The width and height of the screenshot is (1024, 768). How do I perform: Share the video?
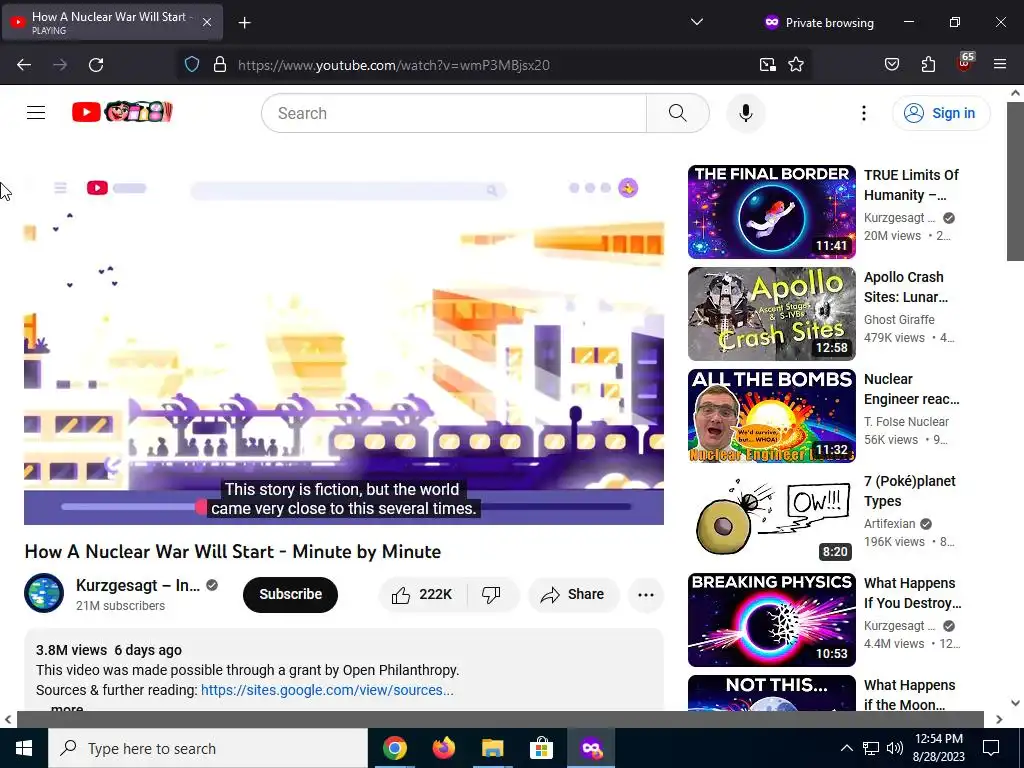tap(573, 594)
